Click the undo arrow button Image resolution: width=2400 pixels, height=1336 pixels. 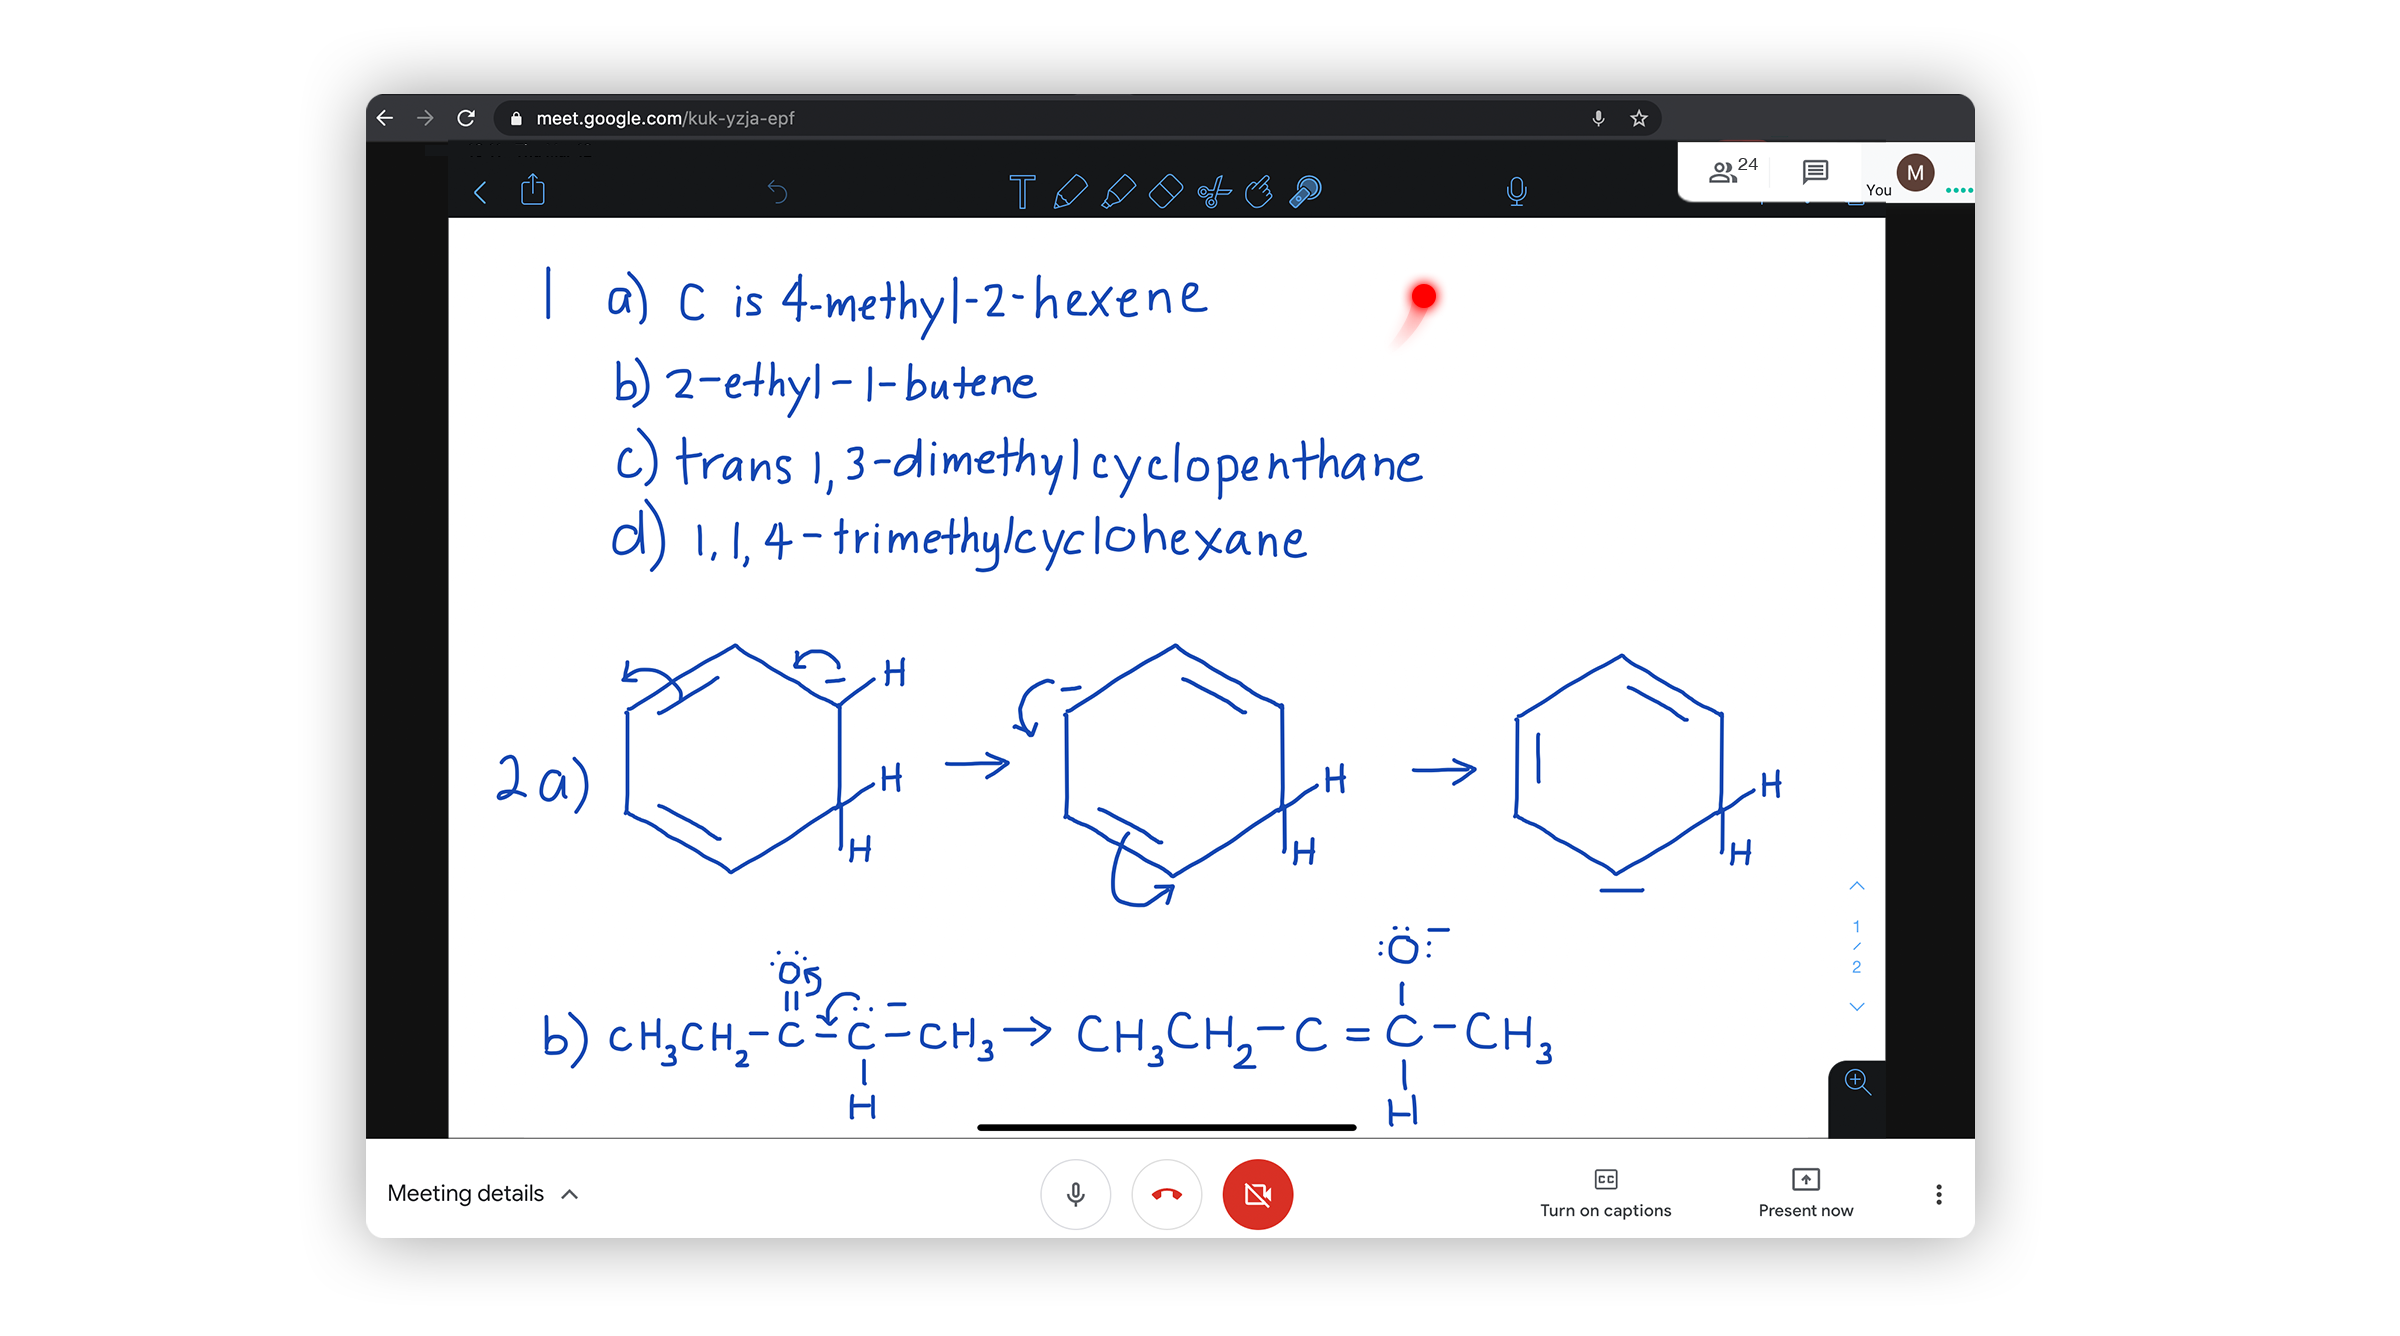776,189
